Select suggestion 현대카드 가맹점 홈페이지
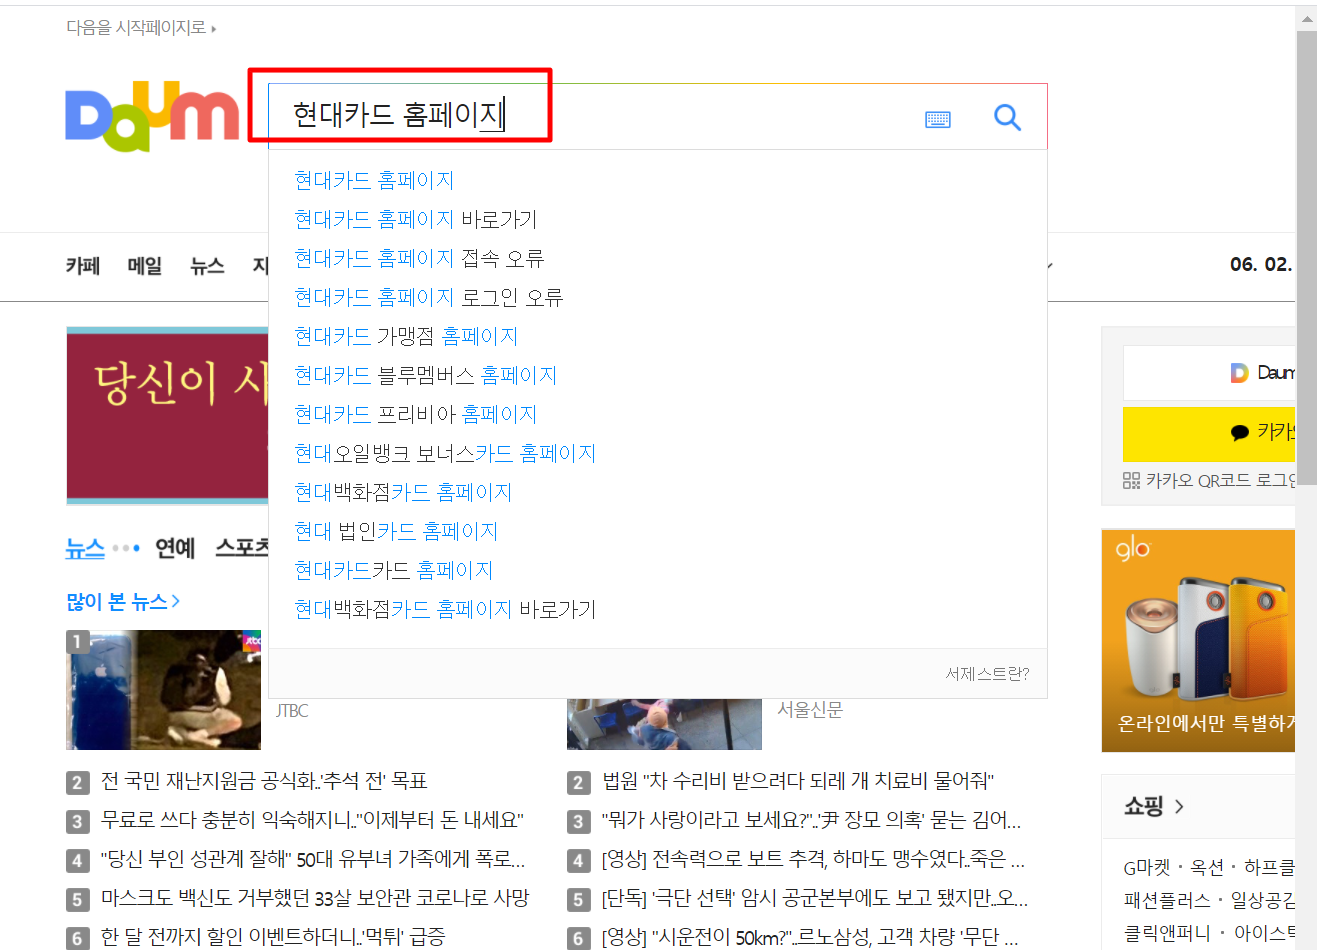 pyautogui.click(x=406, y=336)
